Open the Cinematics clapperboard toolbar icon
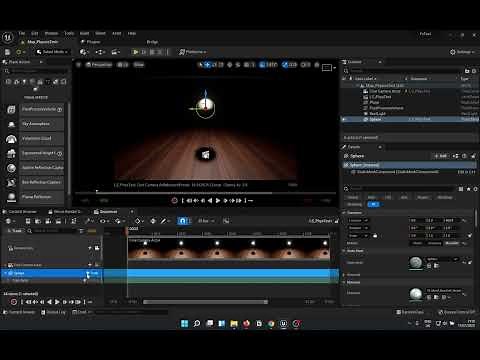Viewport: 480px width, 360px height. (x=116, y=52)
